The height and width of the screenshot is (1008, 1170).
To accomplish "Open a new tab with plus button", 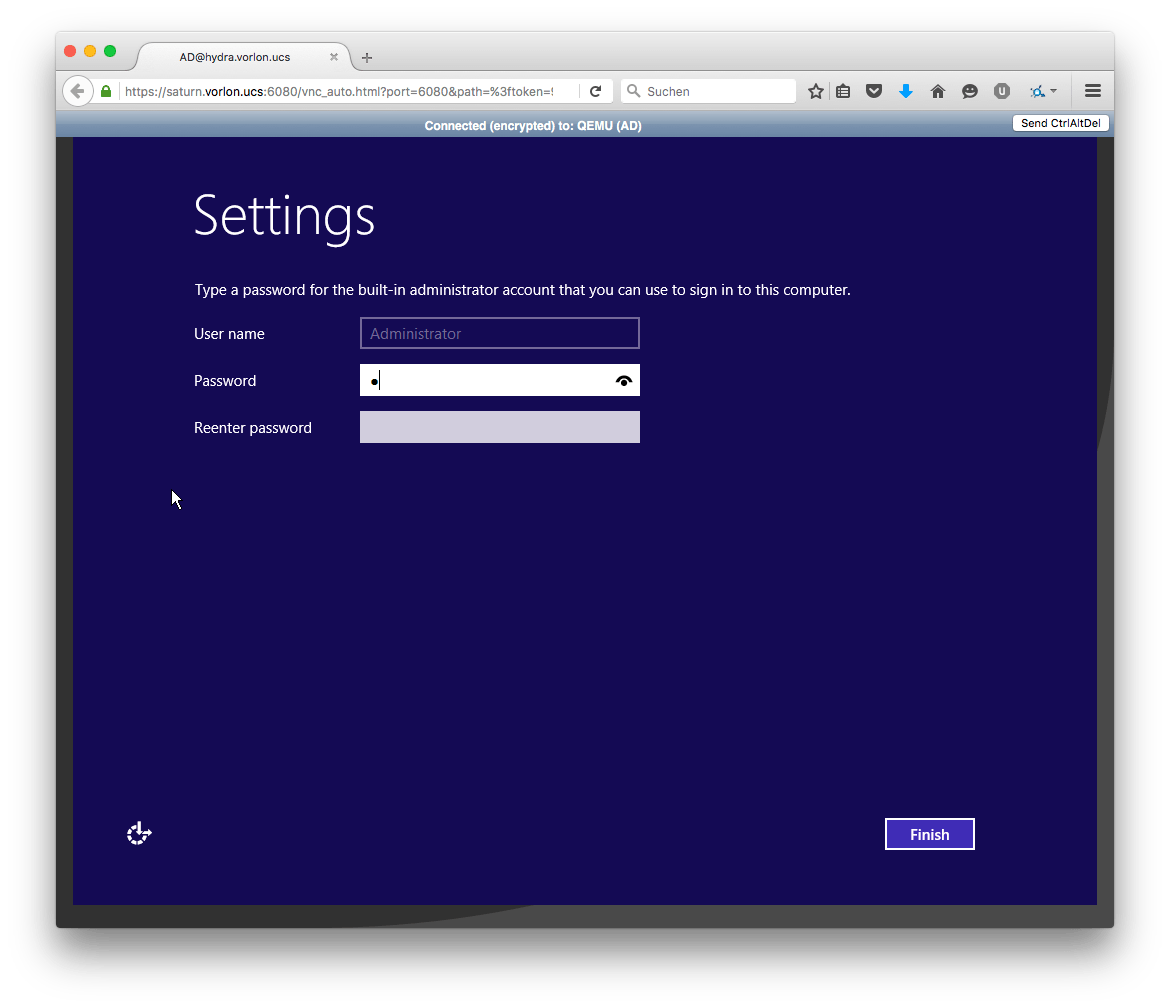I will coord(367,58).
